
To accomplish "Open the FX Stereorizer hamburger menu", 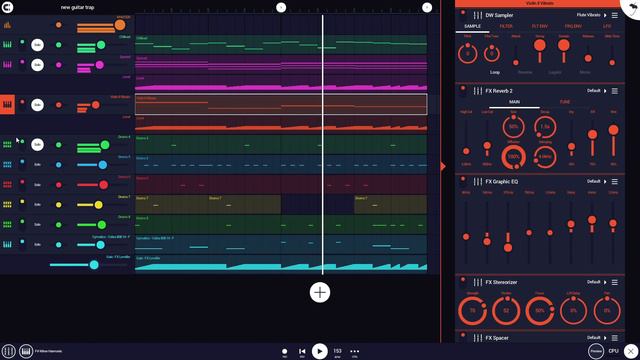I will [x=615, y=282].
